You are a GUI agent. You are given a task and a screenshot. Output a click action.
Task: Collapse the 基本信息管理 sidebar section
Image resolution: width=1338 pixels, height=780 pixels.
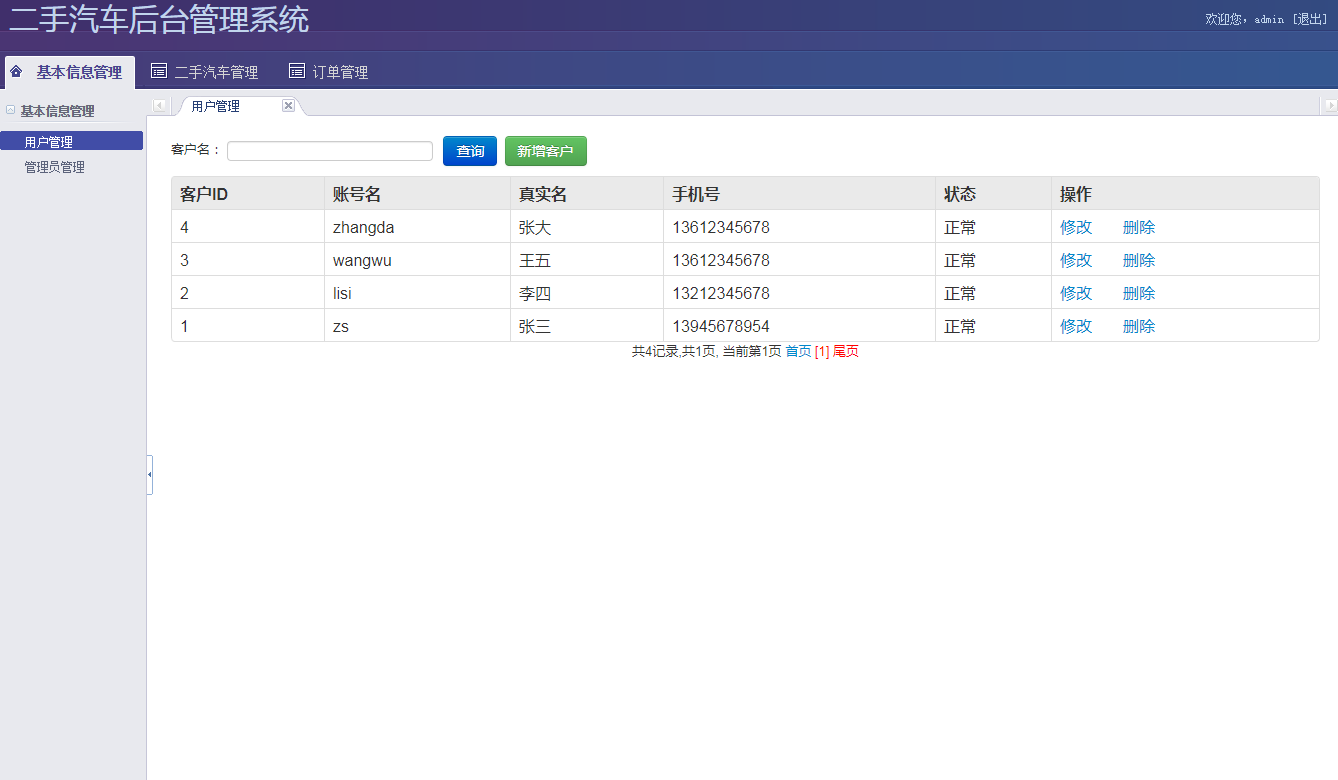(11, 110)
